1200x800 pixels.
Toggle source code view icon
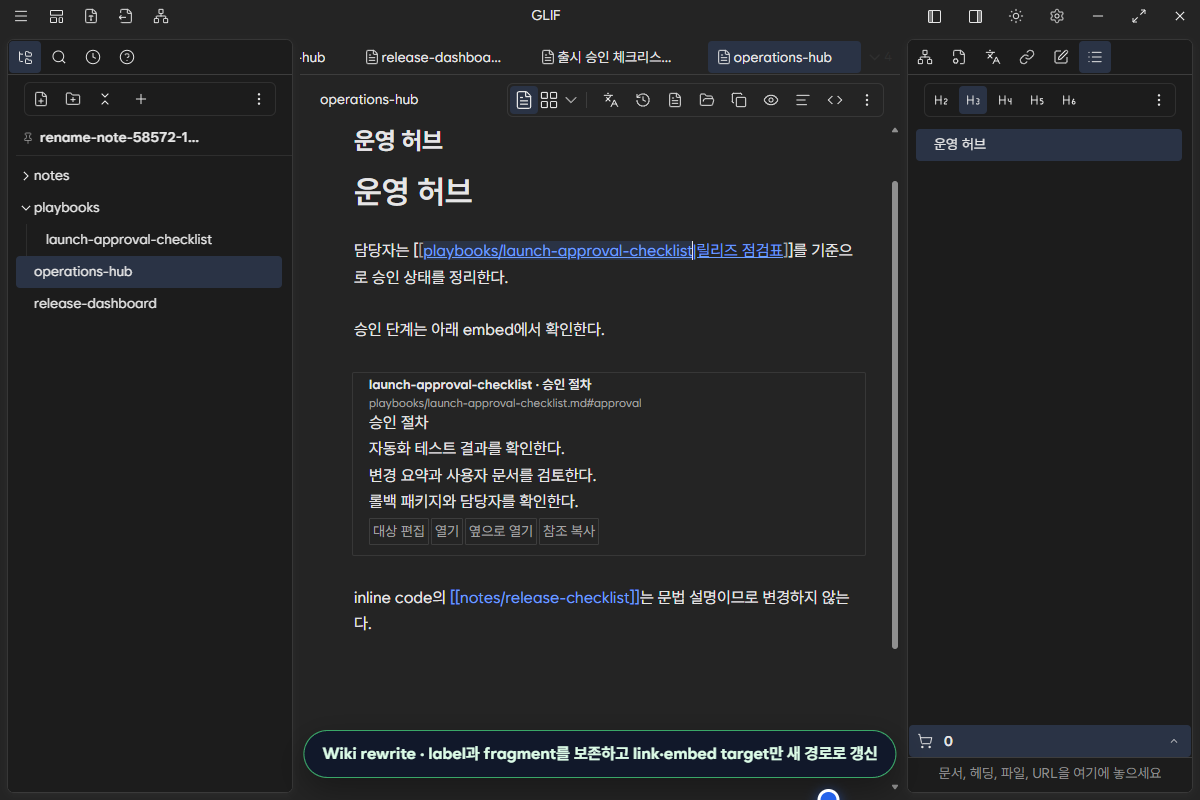click(835, 100)
